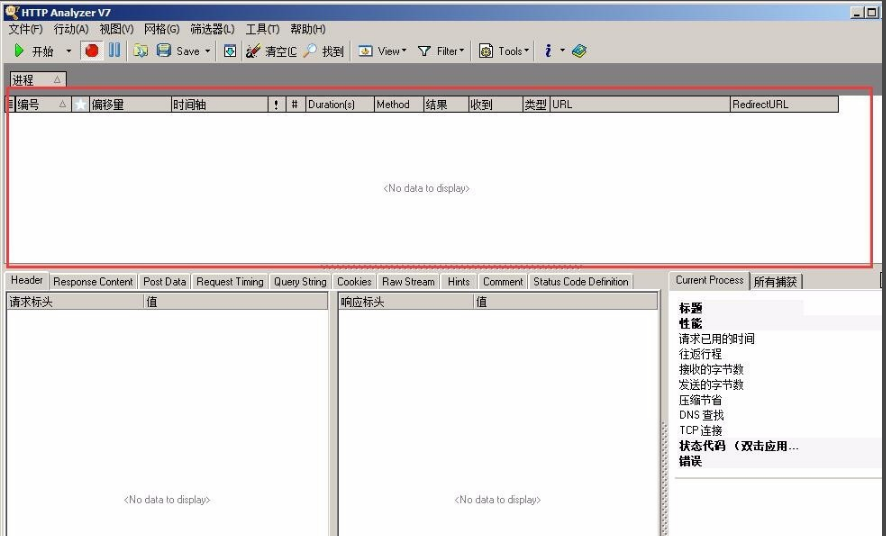
Task: Switch to the Cookies tab
Action: click(354, 281)
